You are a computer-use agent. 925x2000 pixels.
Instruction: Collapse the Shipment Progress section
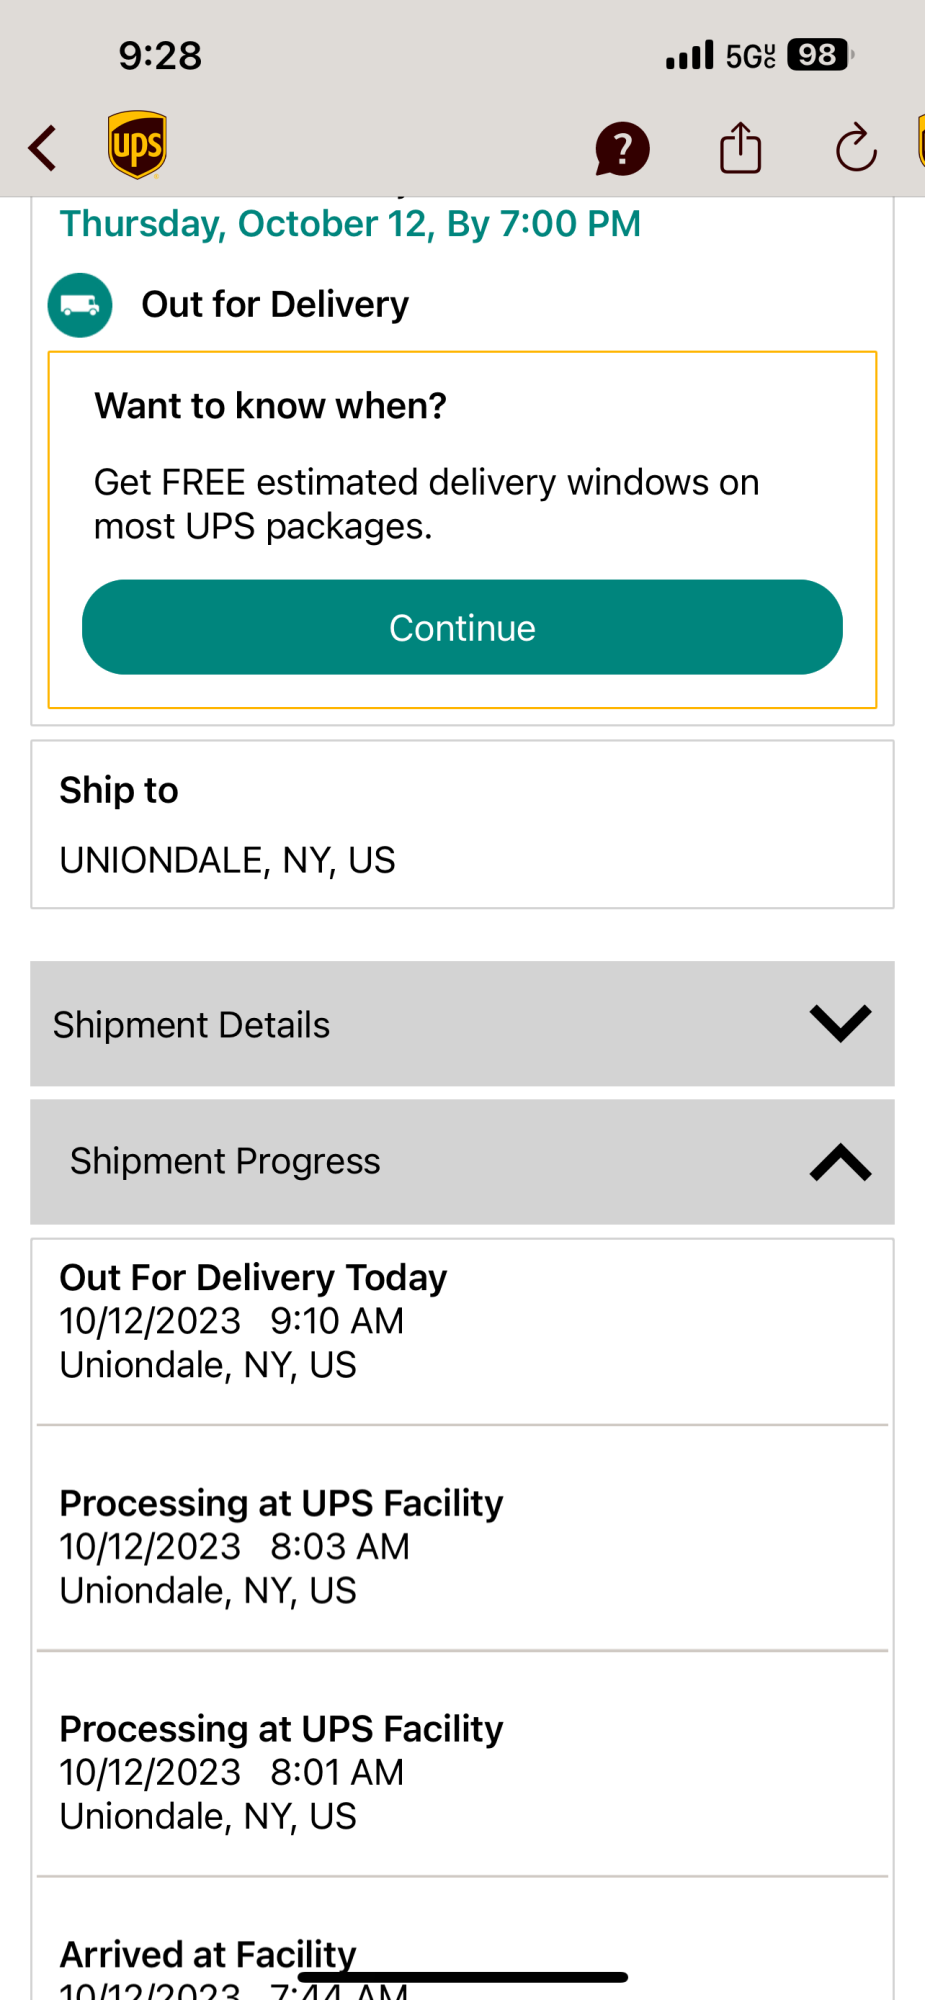(x=462, y=1162)
